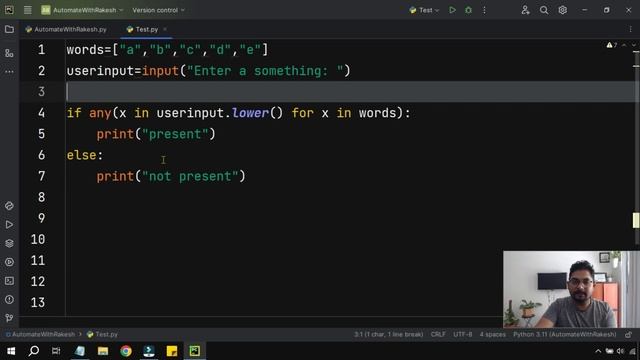
Task: Open Windows taskbar search
Action: (x=34, y=351)
